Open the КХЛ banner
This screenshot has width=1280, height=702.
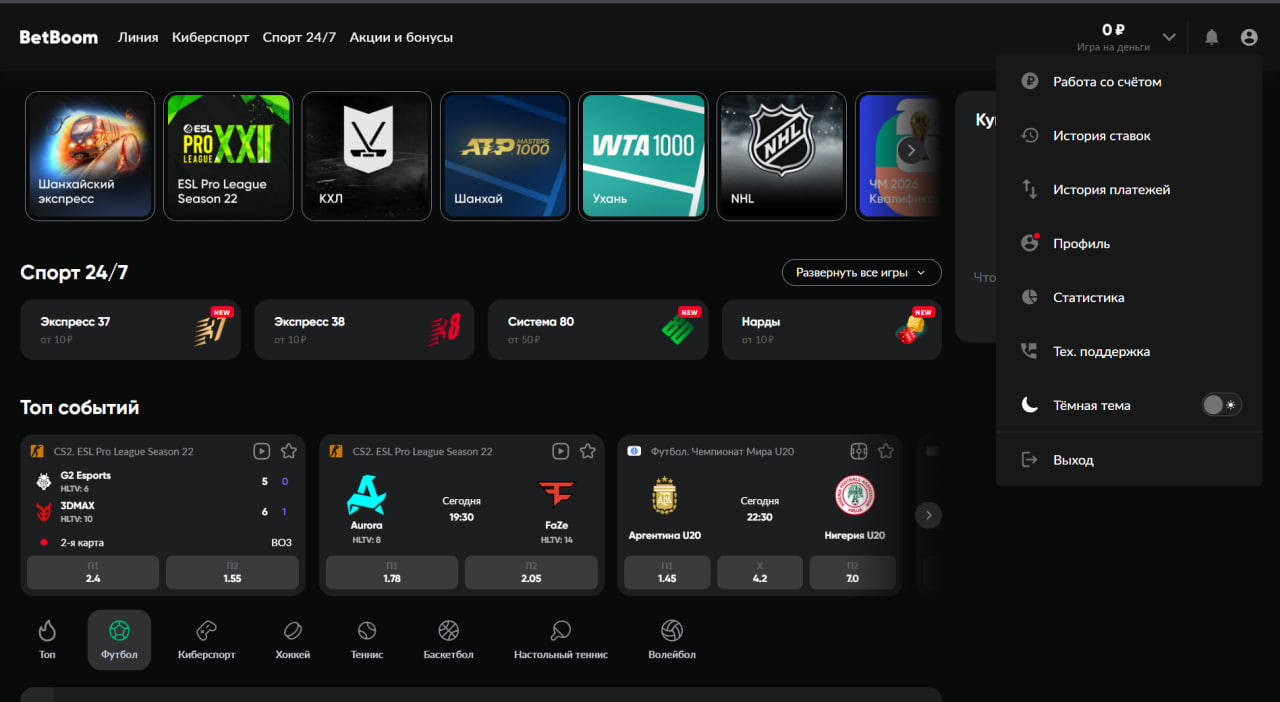367,156
